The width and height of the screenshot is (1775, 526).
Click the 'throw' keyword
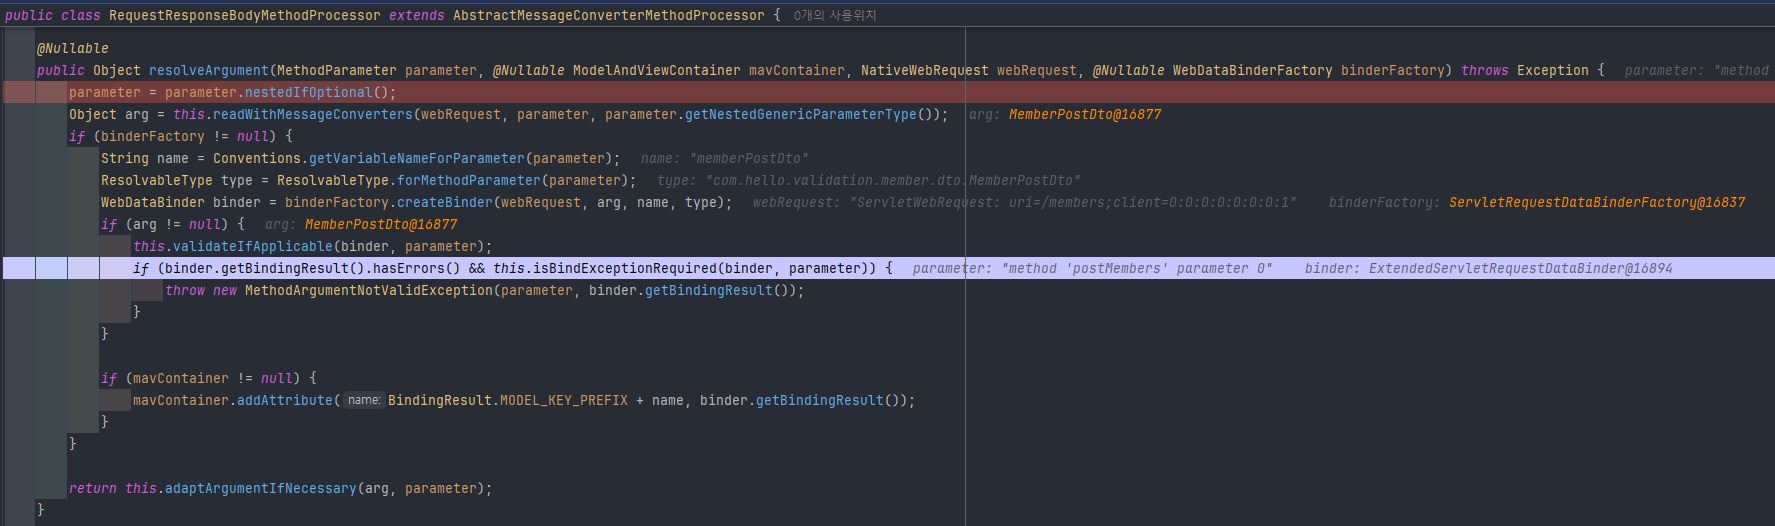[x=185, y=290]
